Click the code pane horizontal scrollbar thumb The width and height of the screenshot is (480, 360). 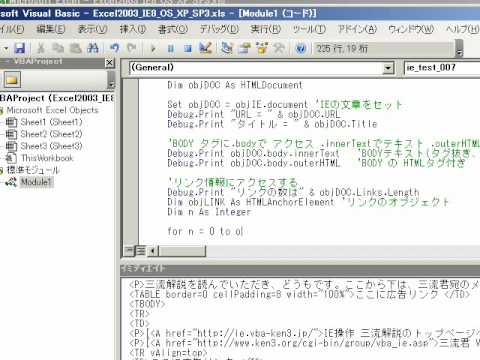coord(182,251)
